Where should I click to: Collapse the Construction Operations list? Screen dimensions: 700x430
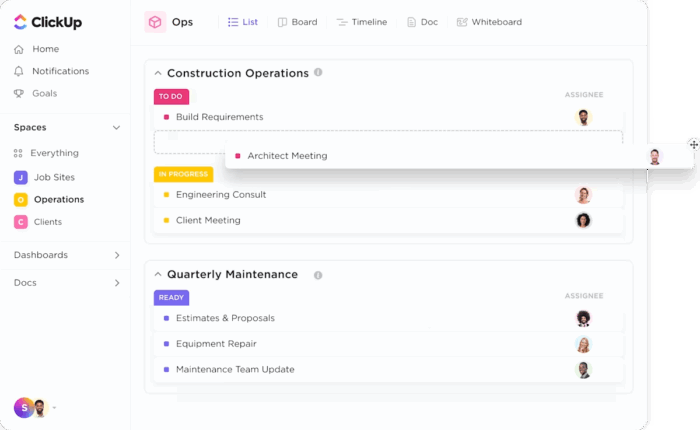pos(158,73)
